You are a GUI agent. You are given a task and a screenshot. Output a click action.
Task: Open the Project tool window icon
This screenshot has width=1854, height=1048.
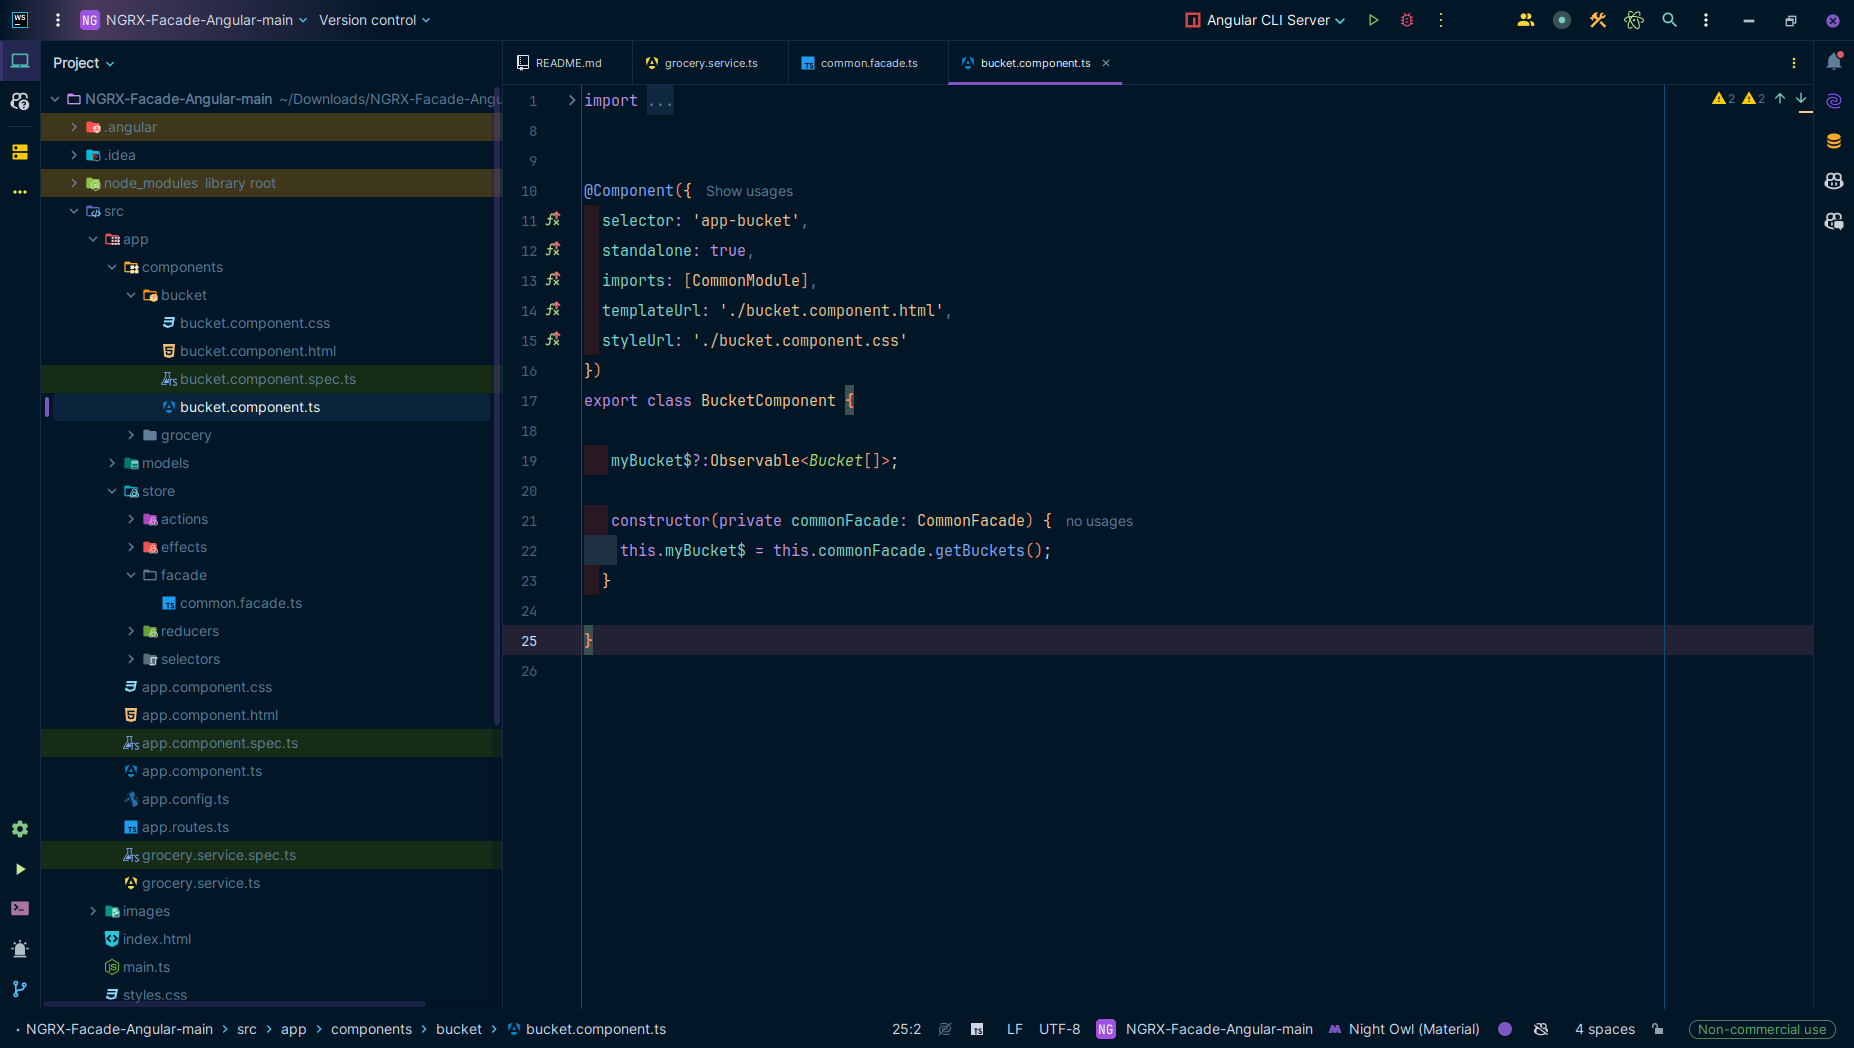point(20,62)
